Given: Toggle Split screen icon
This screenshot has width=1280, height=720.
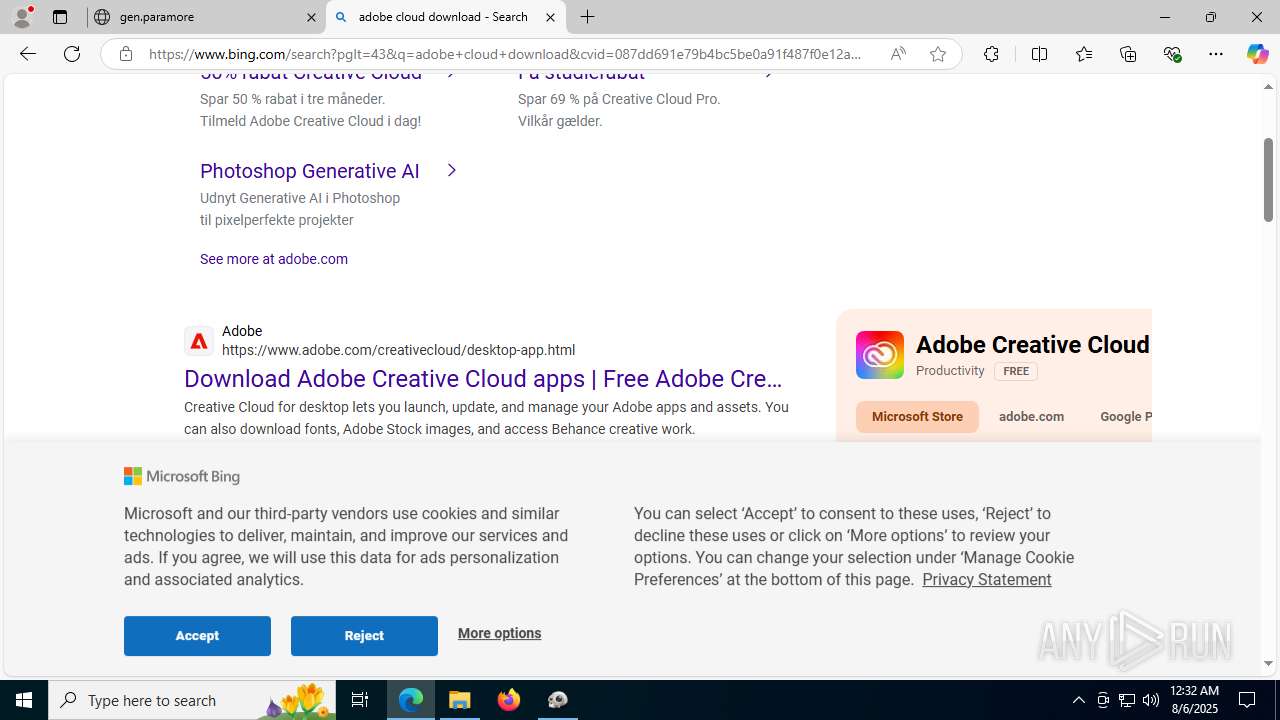Looking at the screenshot, I should pos(1039,54).
